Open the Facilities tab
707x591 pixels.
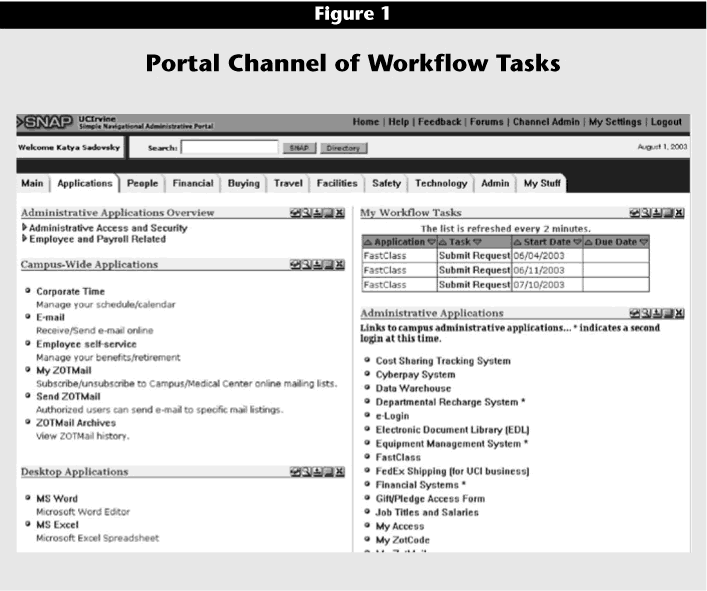[337, 183]
